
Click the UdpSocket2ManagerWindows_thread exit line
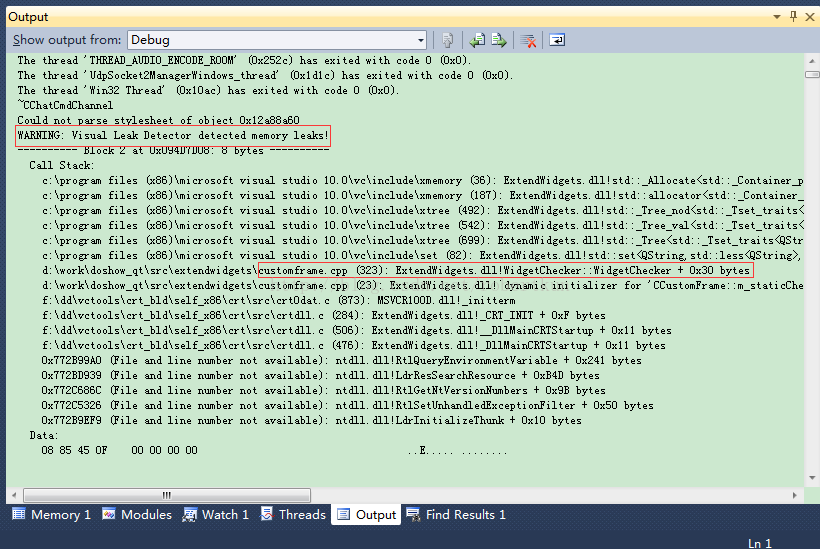coord(265,76)
